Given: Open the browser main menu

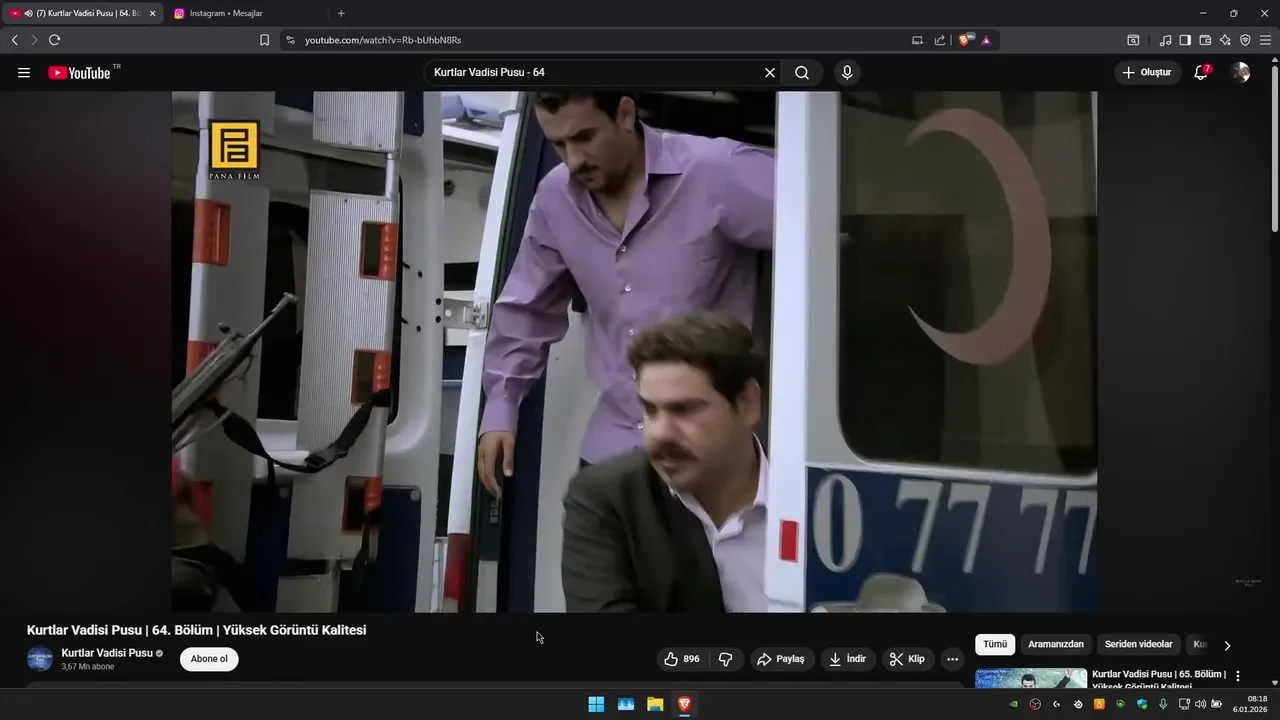Looking at the screenshot, I should pos(1265,40).
